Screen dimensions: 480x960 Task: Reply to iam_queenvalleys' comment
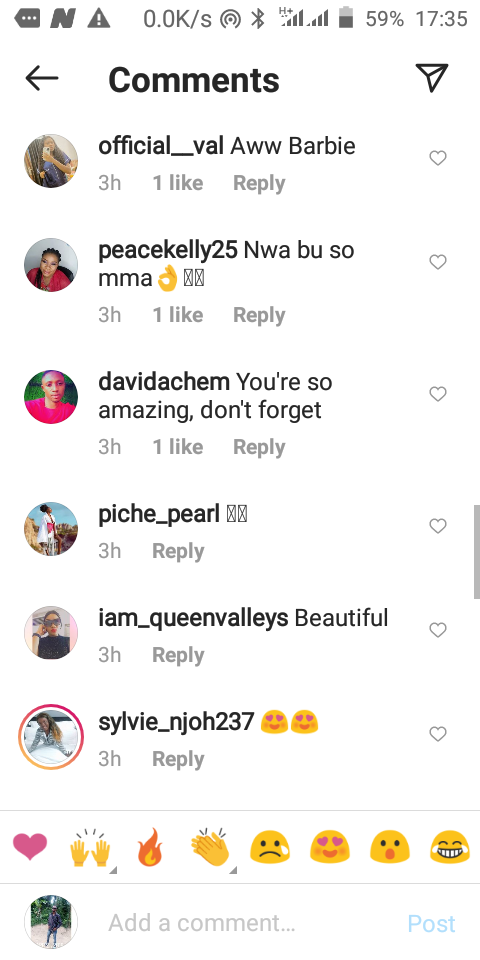[x=178, y=655]
